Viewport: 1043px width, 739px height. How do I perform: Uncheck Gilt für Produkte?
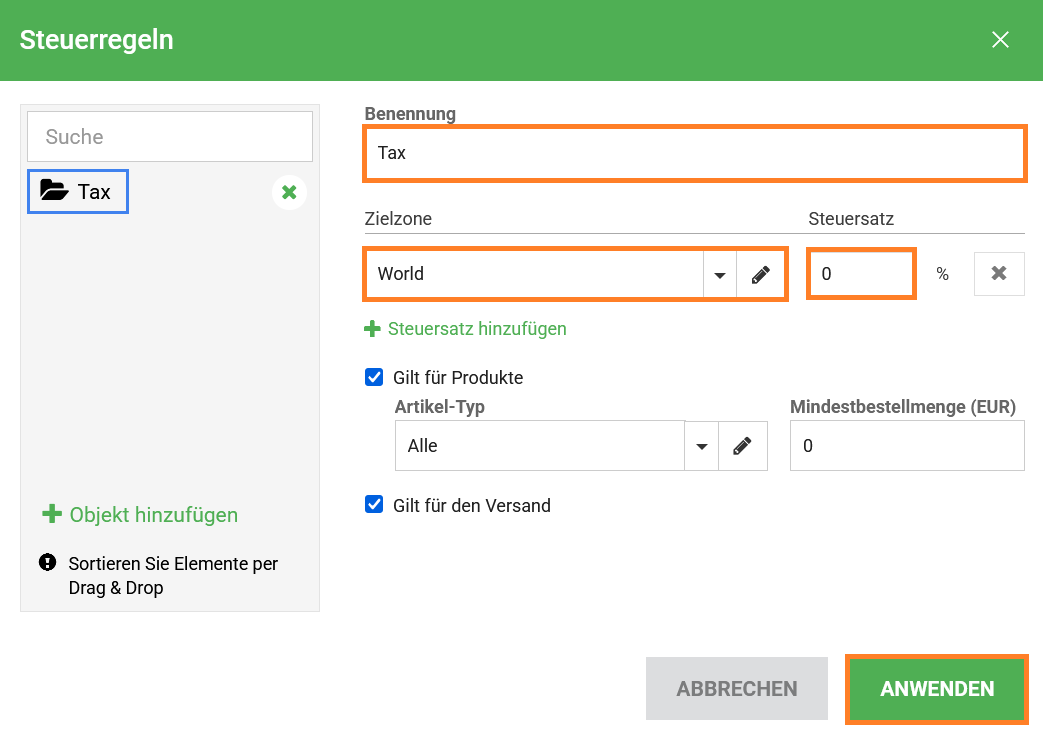pyautogui.click(x=374, y=378)
